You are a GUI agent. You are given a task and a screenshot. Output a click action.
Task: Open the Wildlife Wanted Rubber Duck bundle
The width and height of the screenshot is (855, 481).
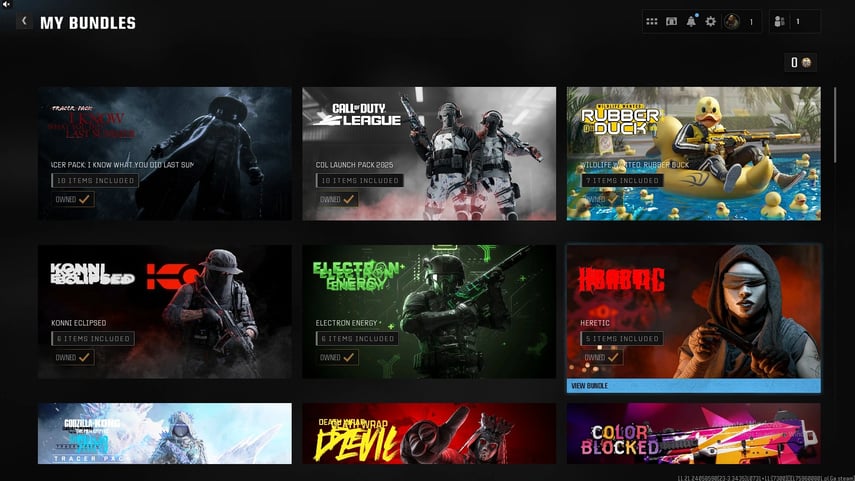[x=693, y=153]
